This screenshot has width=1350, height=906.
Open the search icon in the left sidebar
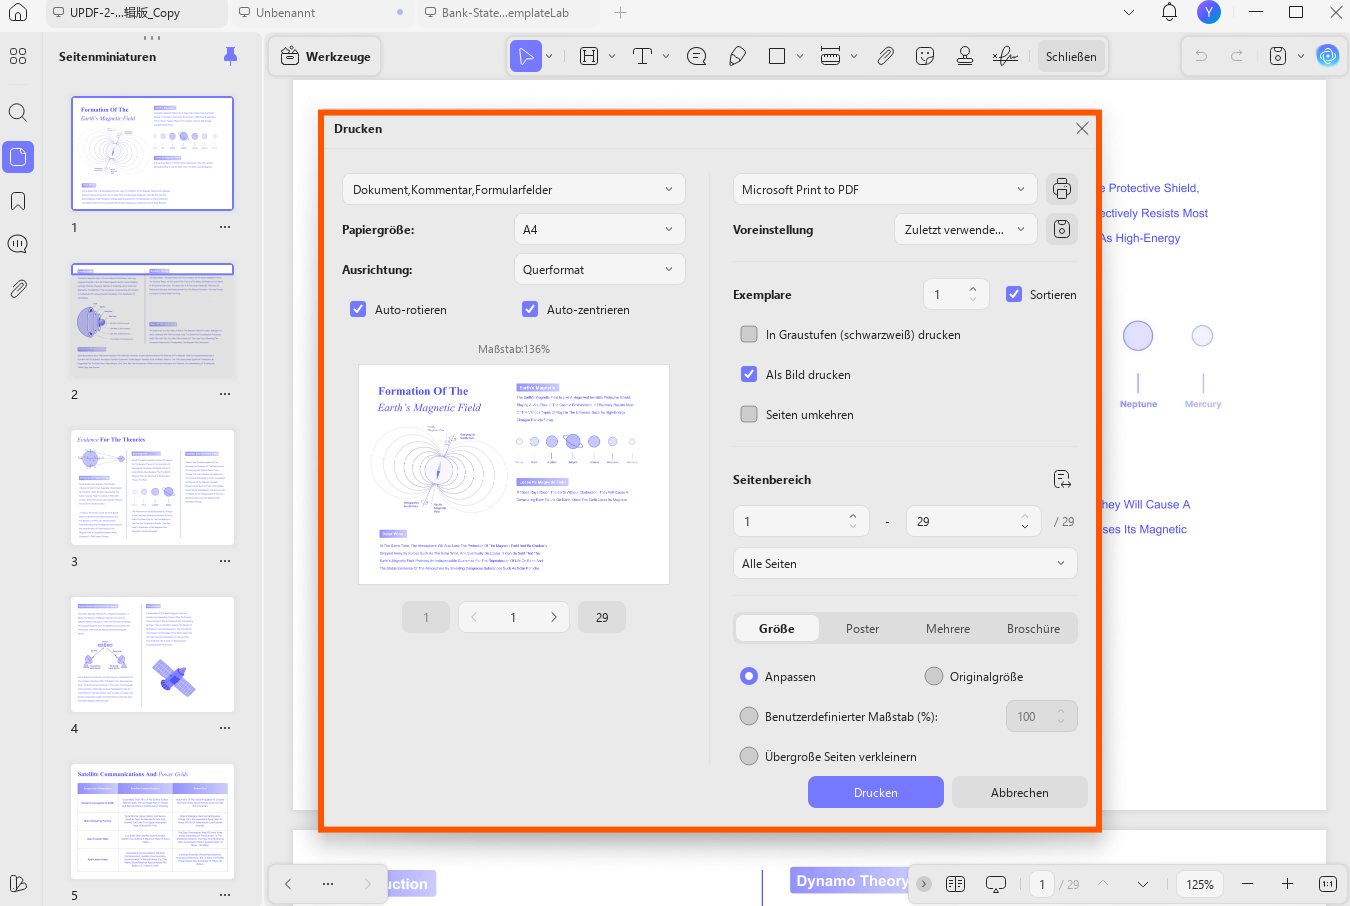click(18, 113)
